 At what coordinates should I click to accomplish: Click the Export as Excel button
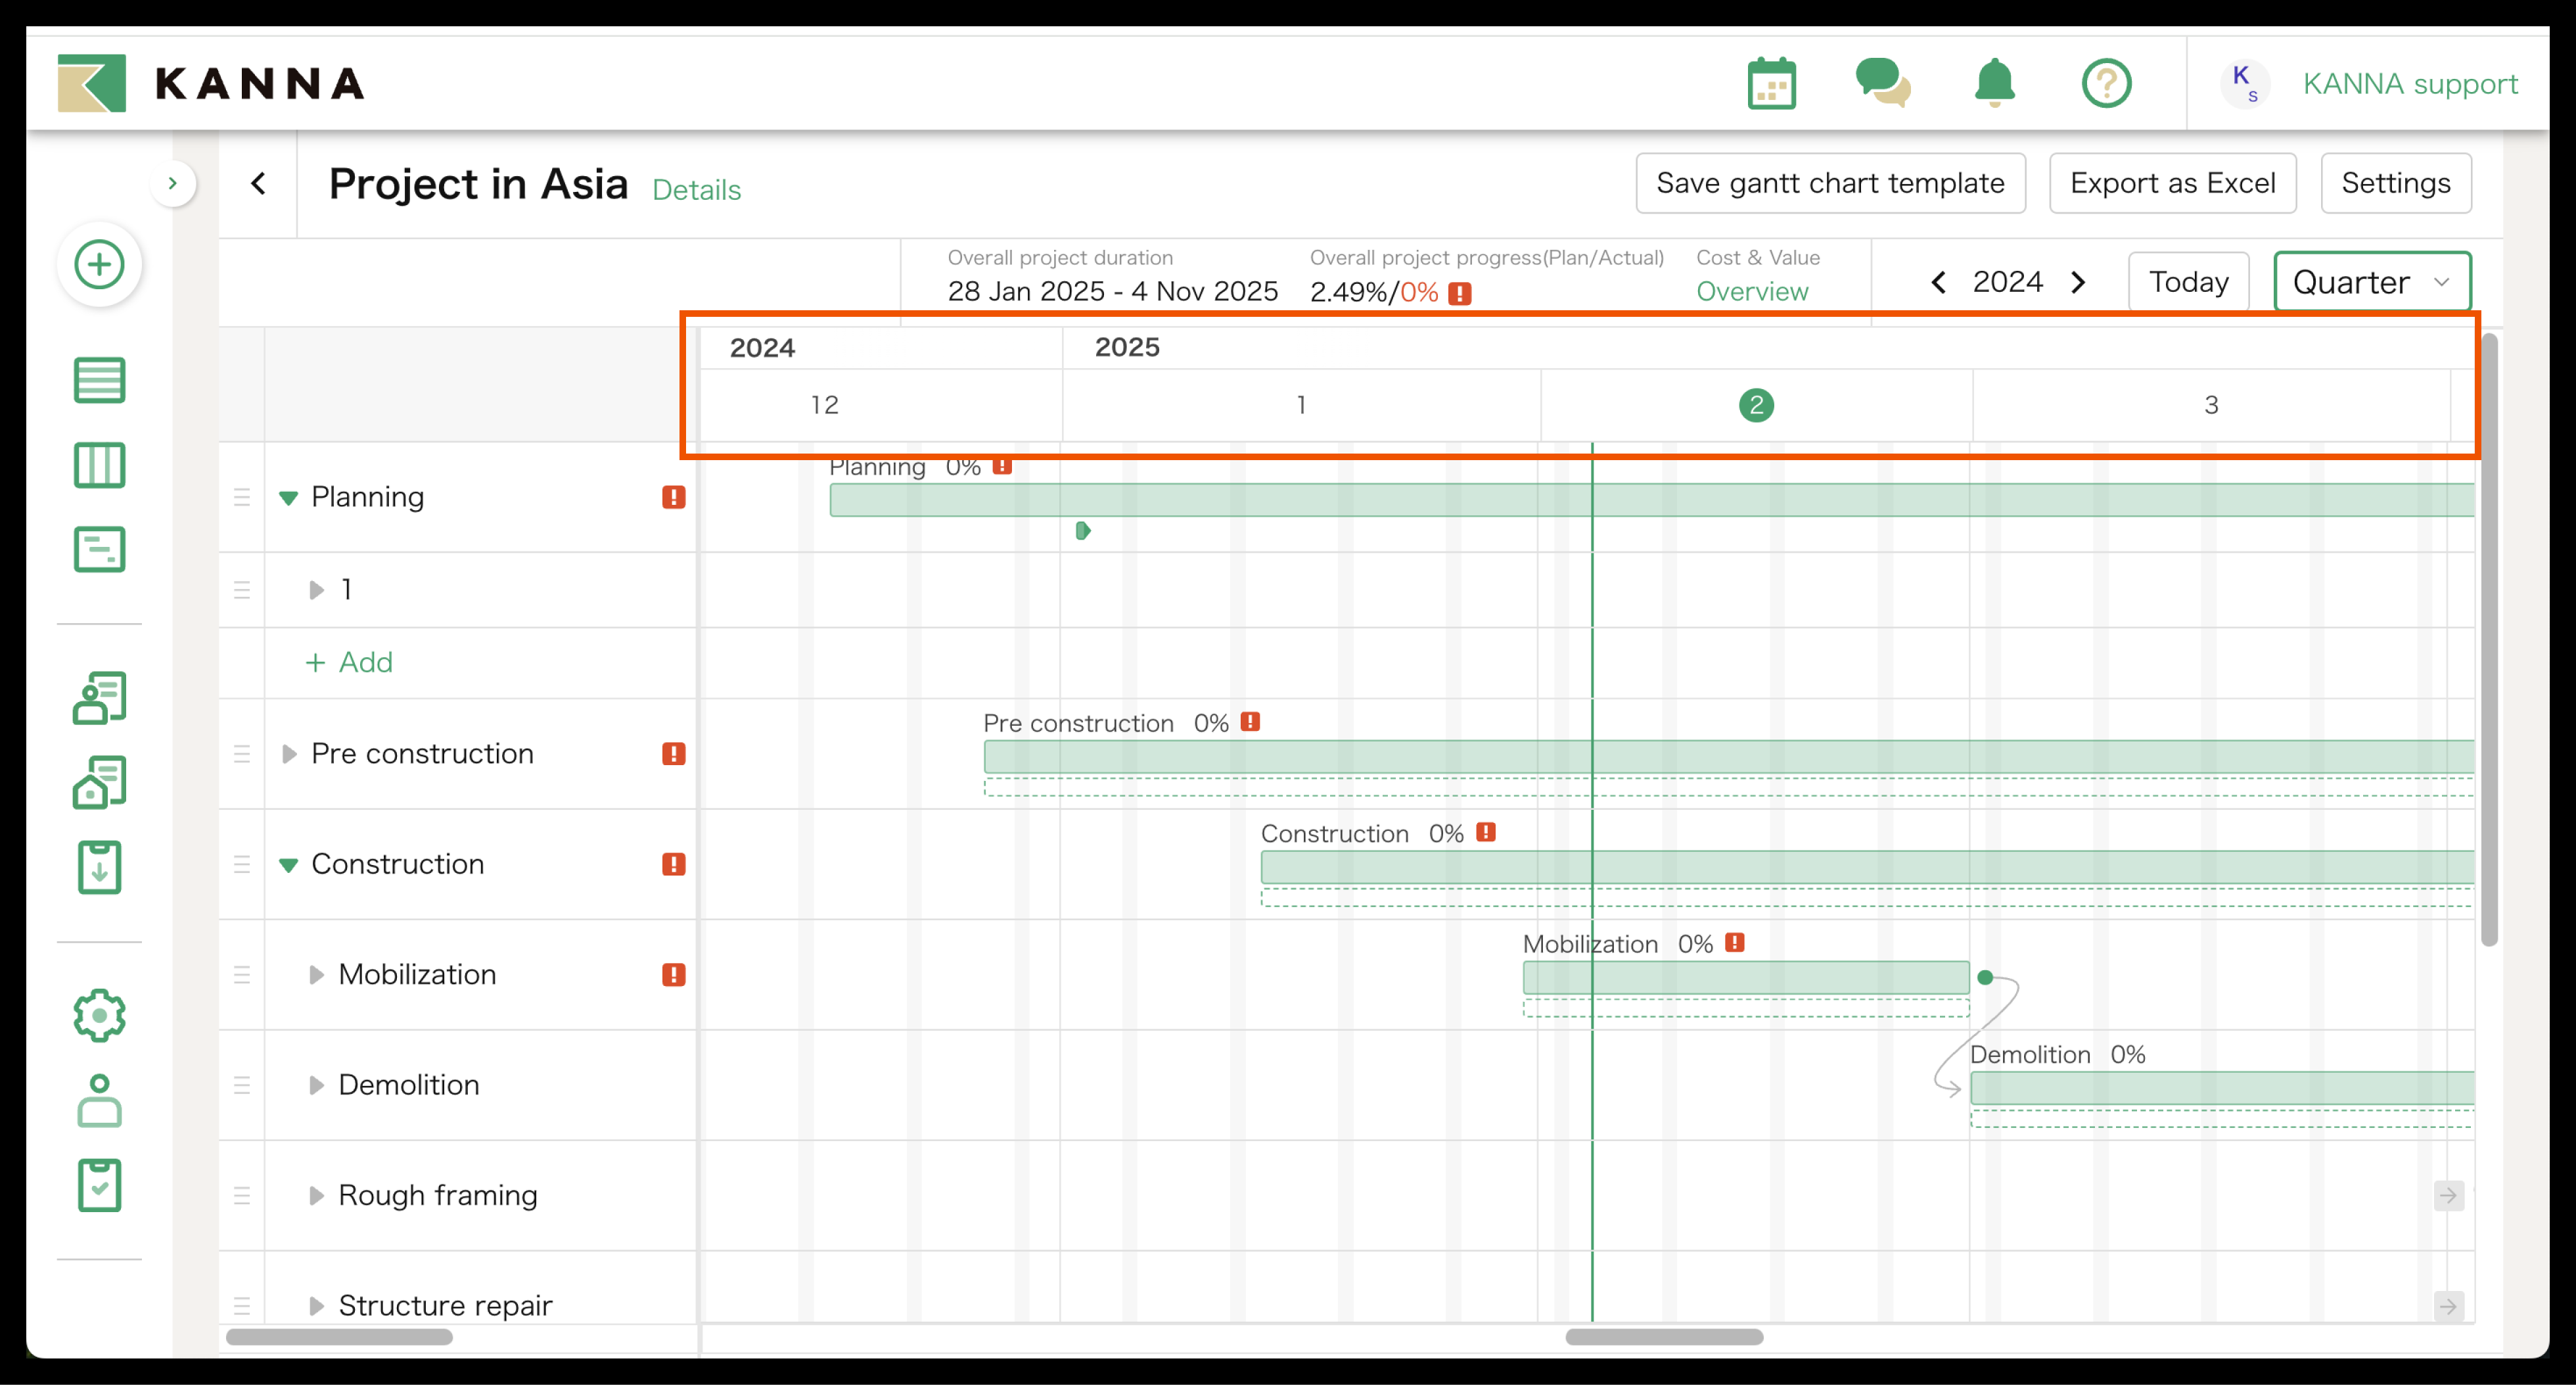[2172, 183]
